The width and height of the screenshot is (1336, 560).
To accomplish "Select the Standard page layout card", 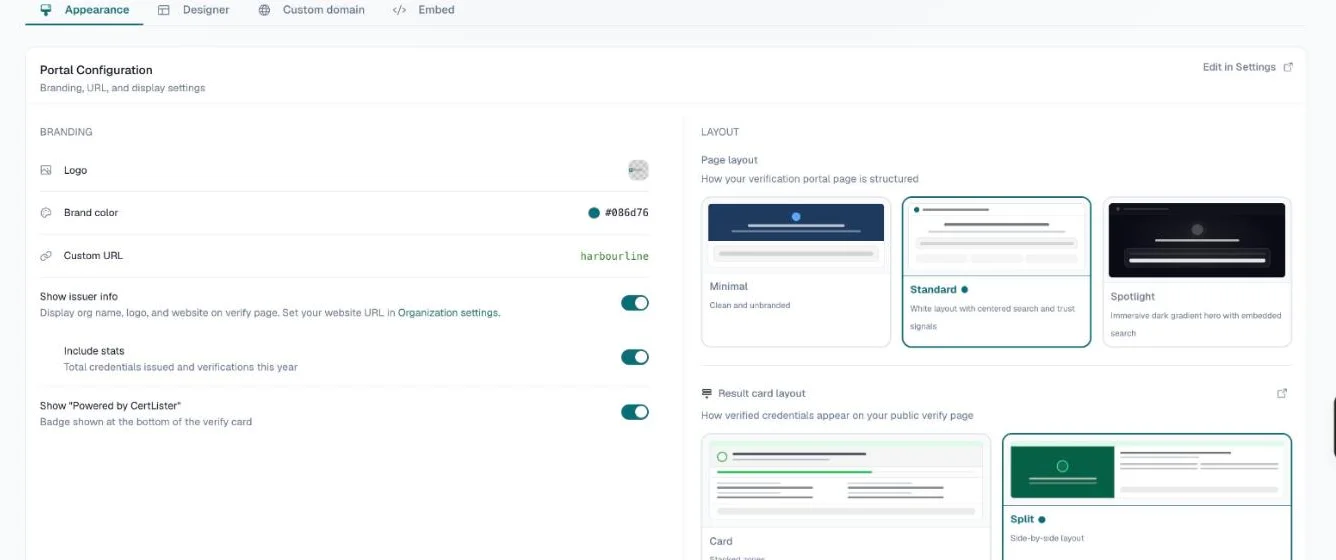I will (x=996, y=272).
